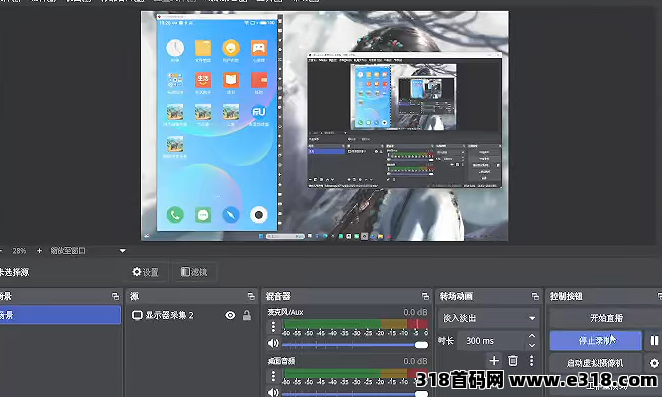Float the 场景 dock panel icon
This screenshot has width=662, height=397.
pyautogui.click(x=115, y=296)
